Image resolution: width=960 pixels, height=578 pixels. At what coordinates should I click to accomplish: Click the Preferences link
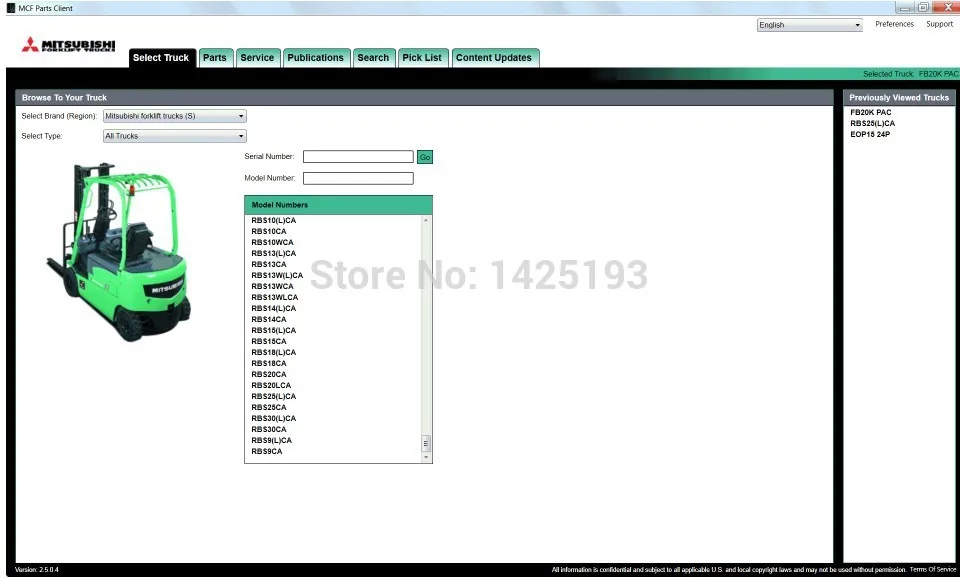click(x=894, y=24)
